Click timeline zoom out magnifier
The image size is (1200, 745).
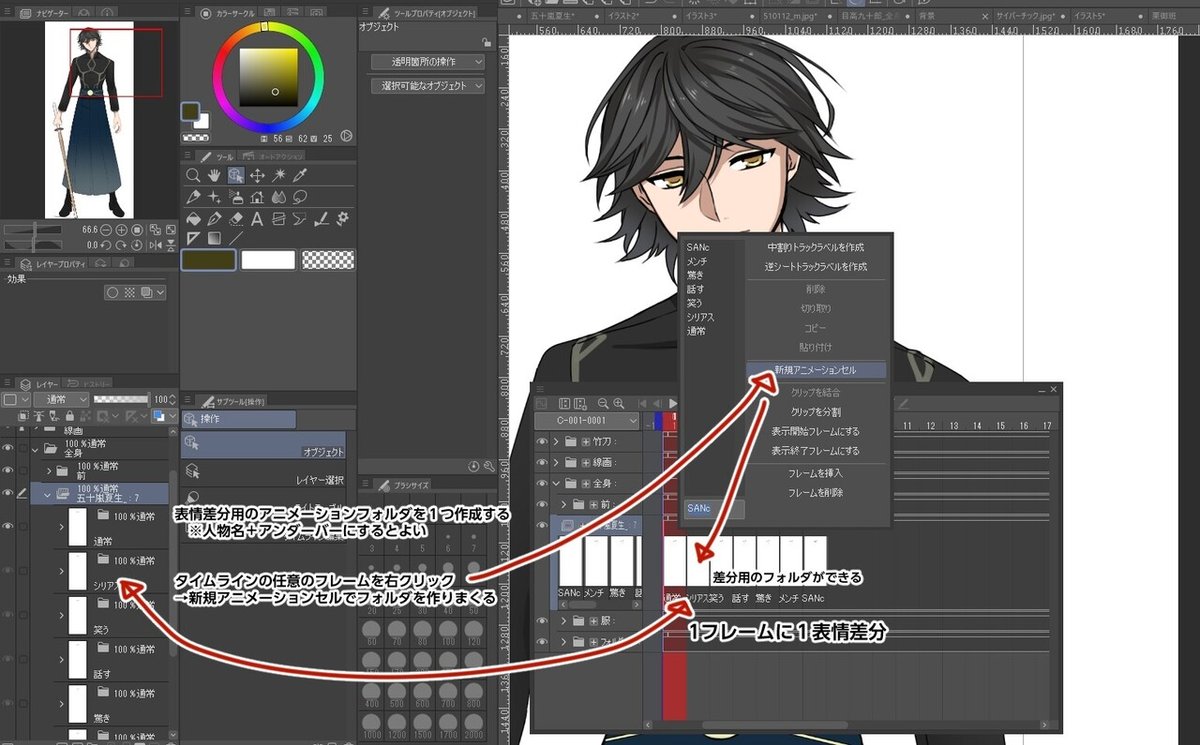(x=603, y=402)
